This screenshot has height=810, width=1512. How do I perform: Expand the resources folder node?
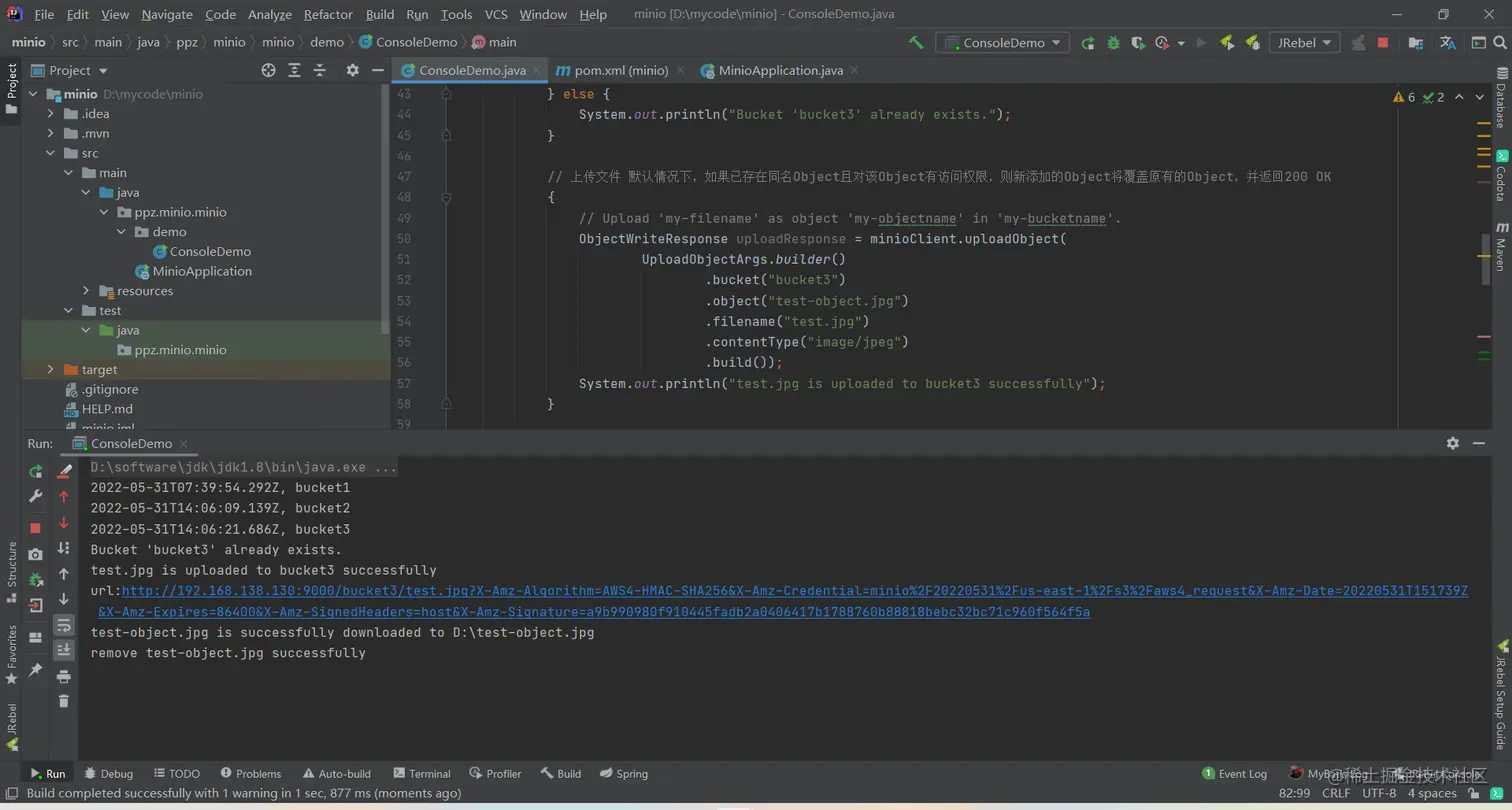click(x=86, y=291)
